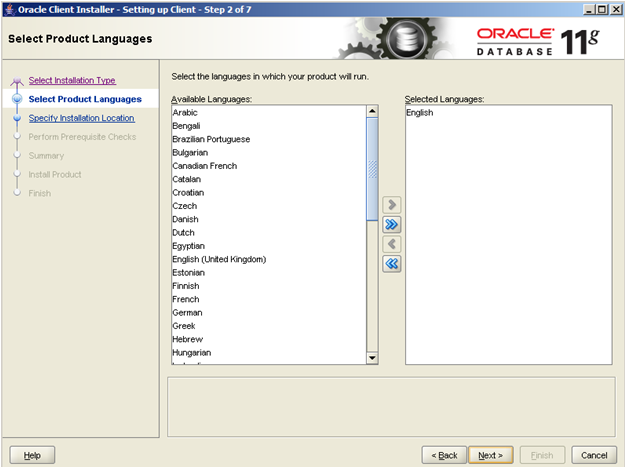Click the scroll down arrow of Available Languages
Viewport: 629px width, 472px height.
(x=372, y=358)
